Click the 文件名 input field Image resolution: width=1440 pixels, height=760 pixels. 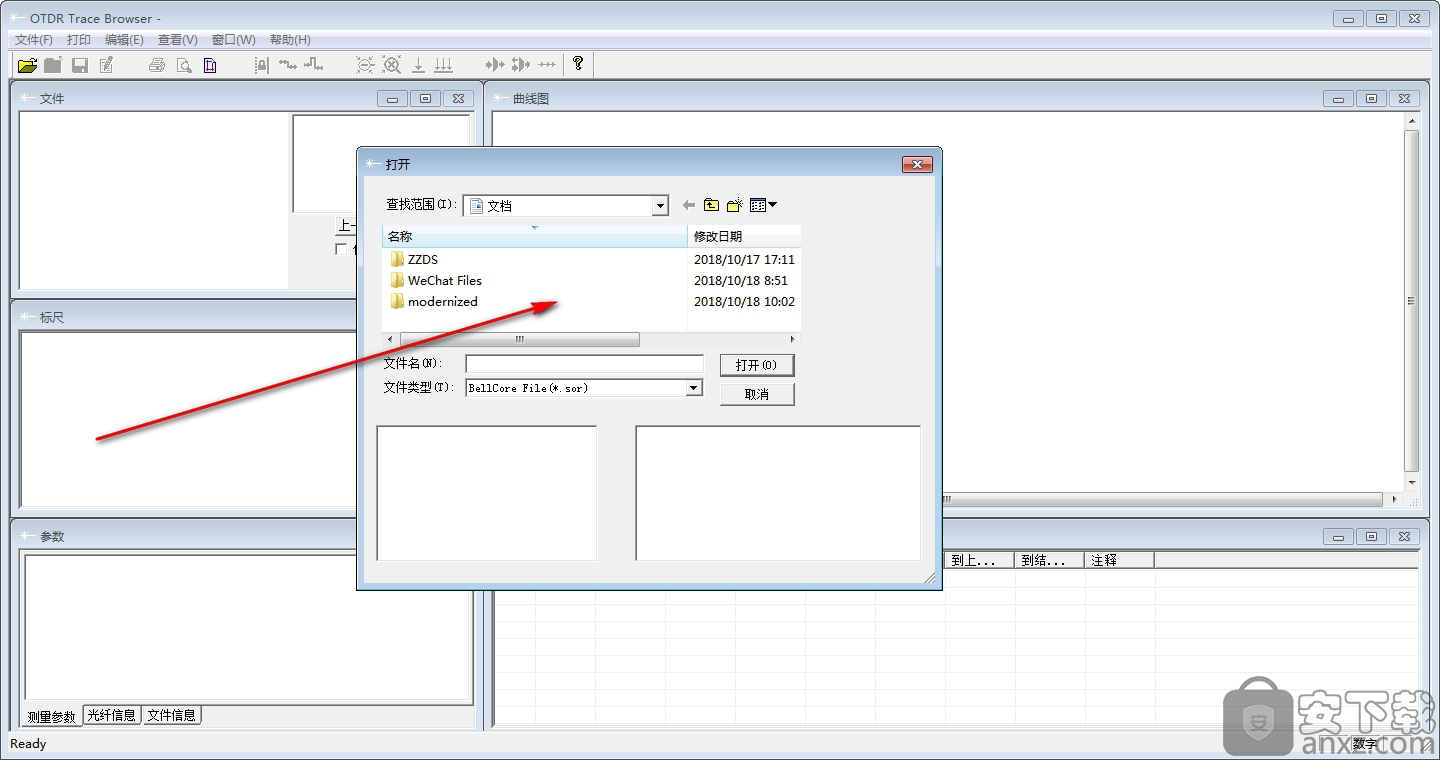point(584,364)
